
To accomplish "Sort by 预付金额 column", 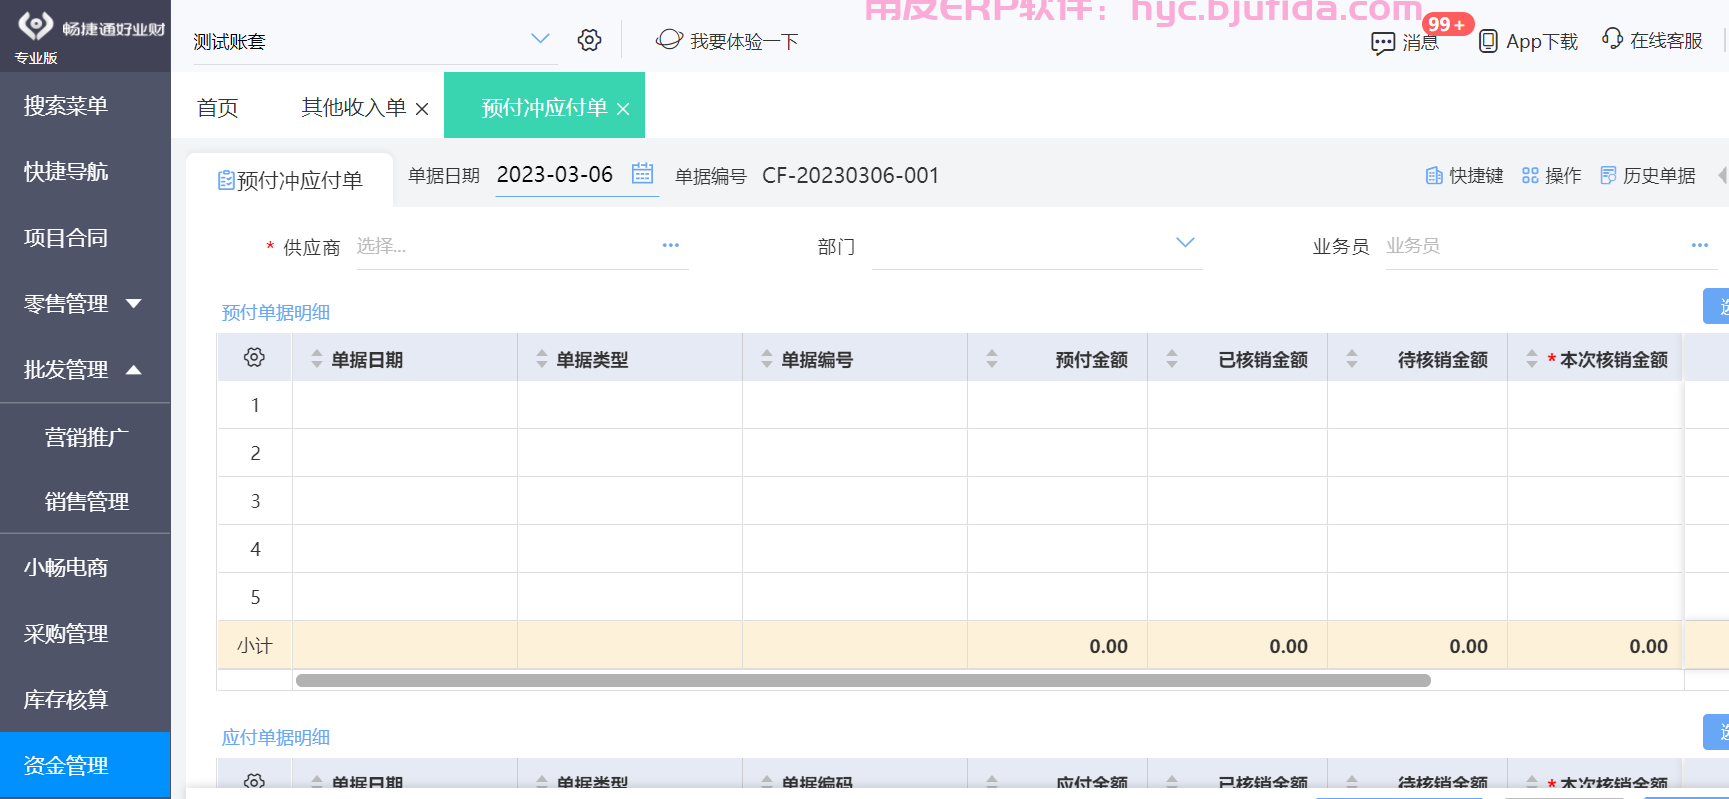I will pyautogui.click(x=992, y=359).
